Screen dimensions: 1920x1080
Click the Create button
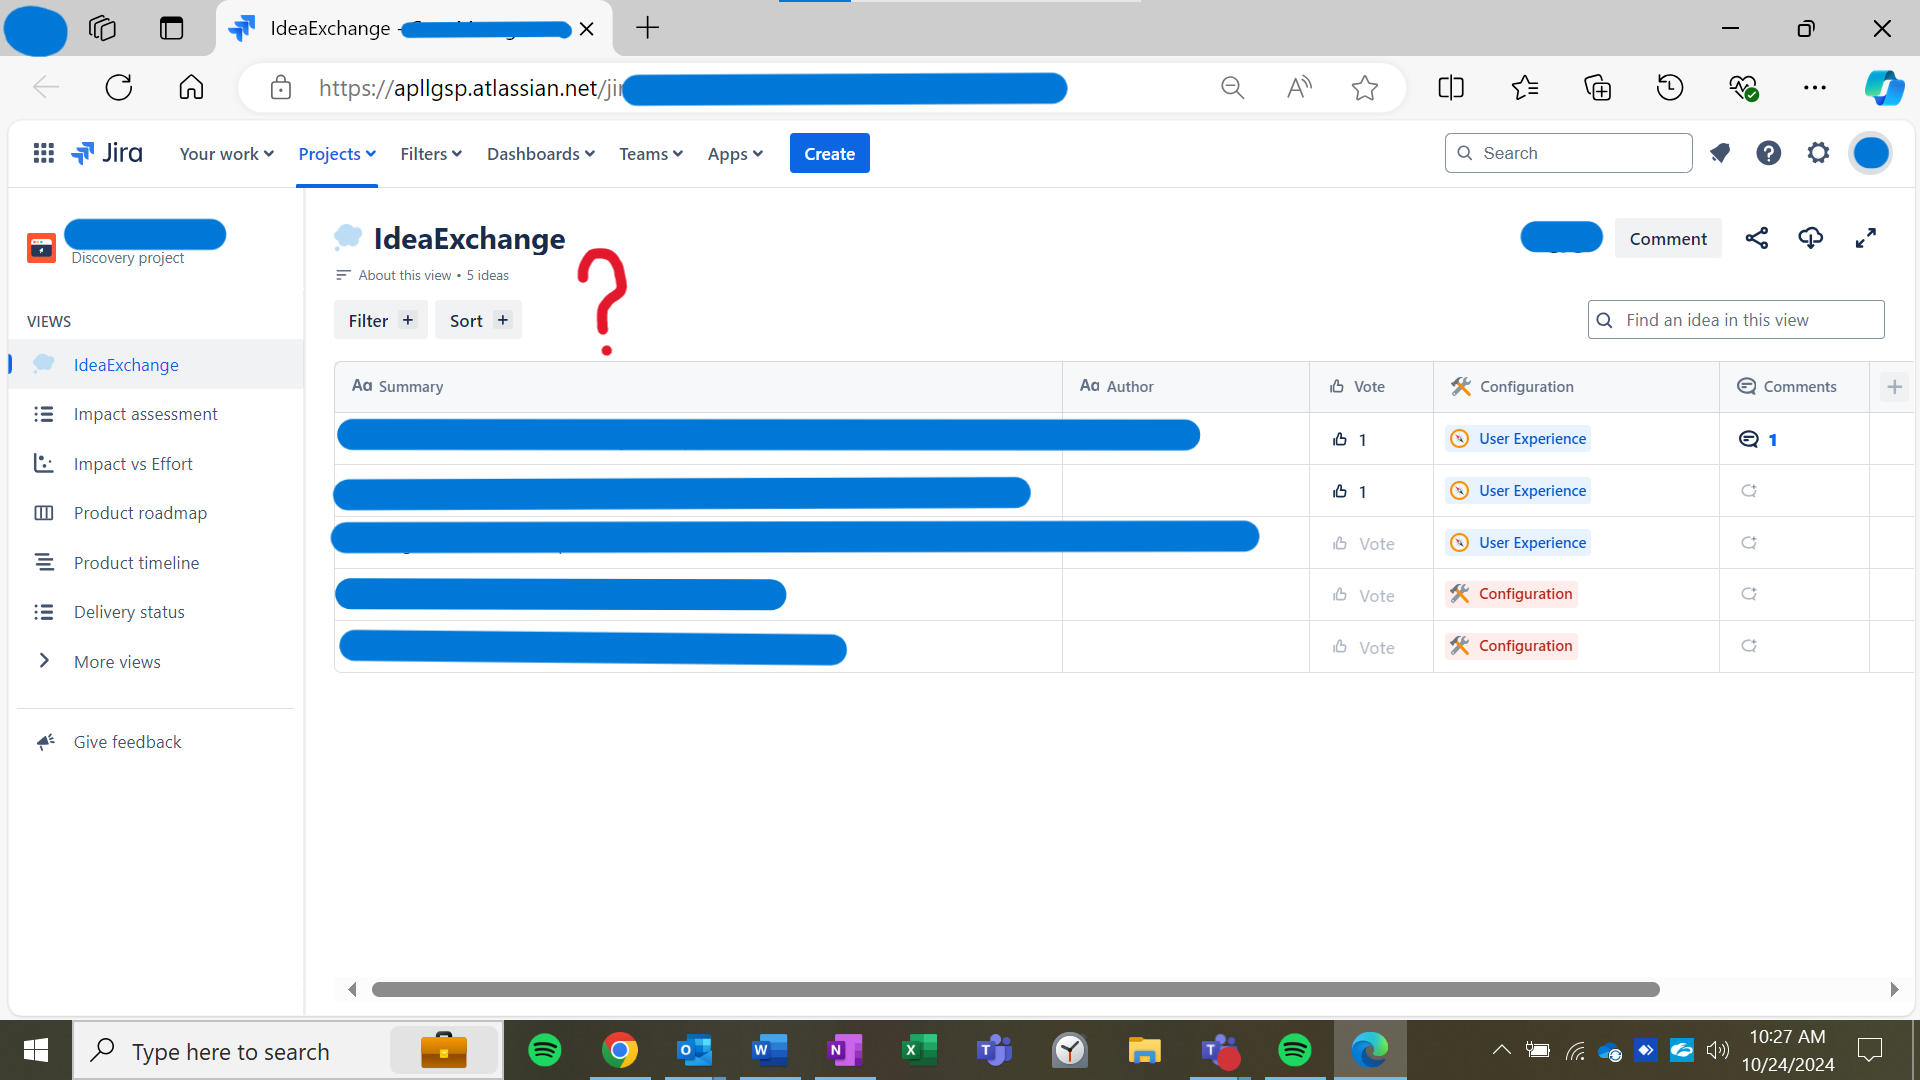click(x=829, y=153)
